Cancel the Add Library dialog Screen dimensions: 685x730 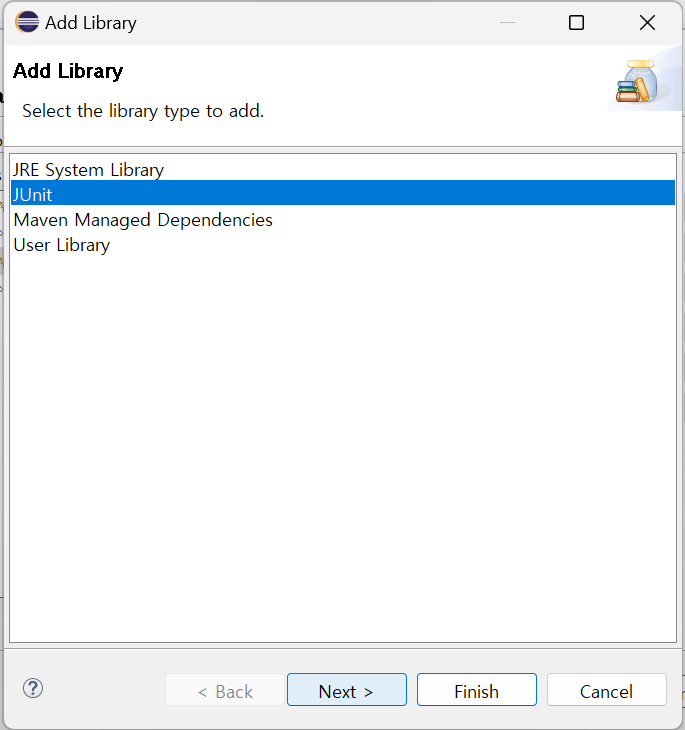[606, 689]
